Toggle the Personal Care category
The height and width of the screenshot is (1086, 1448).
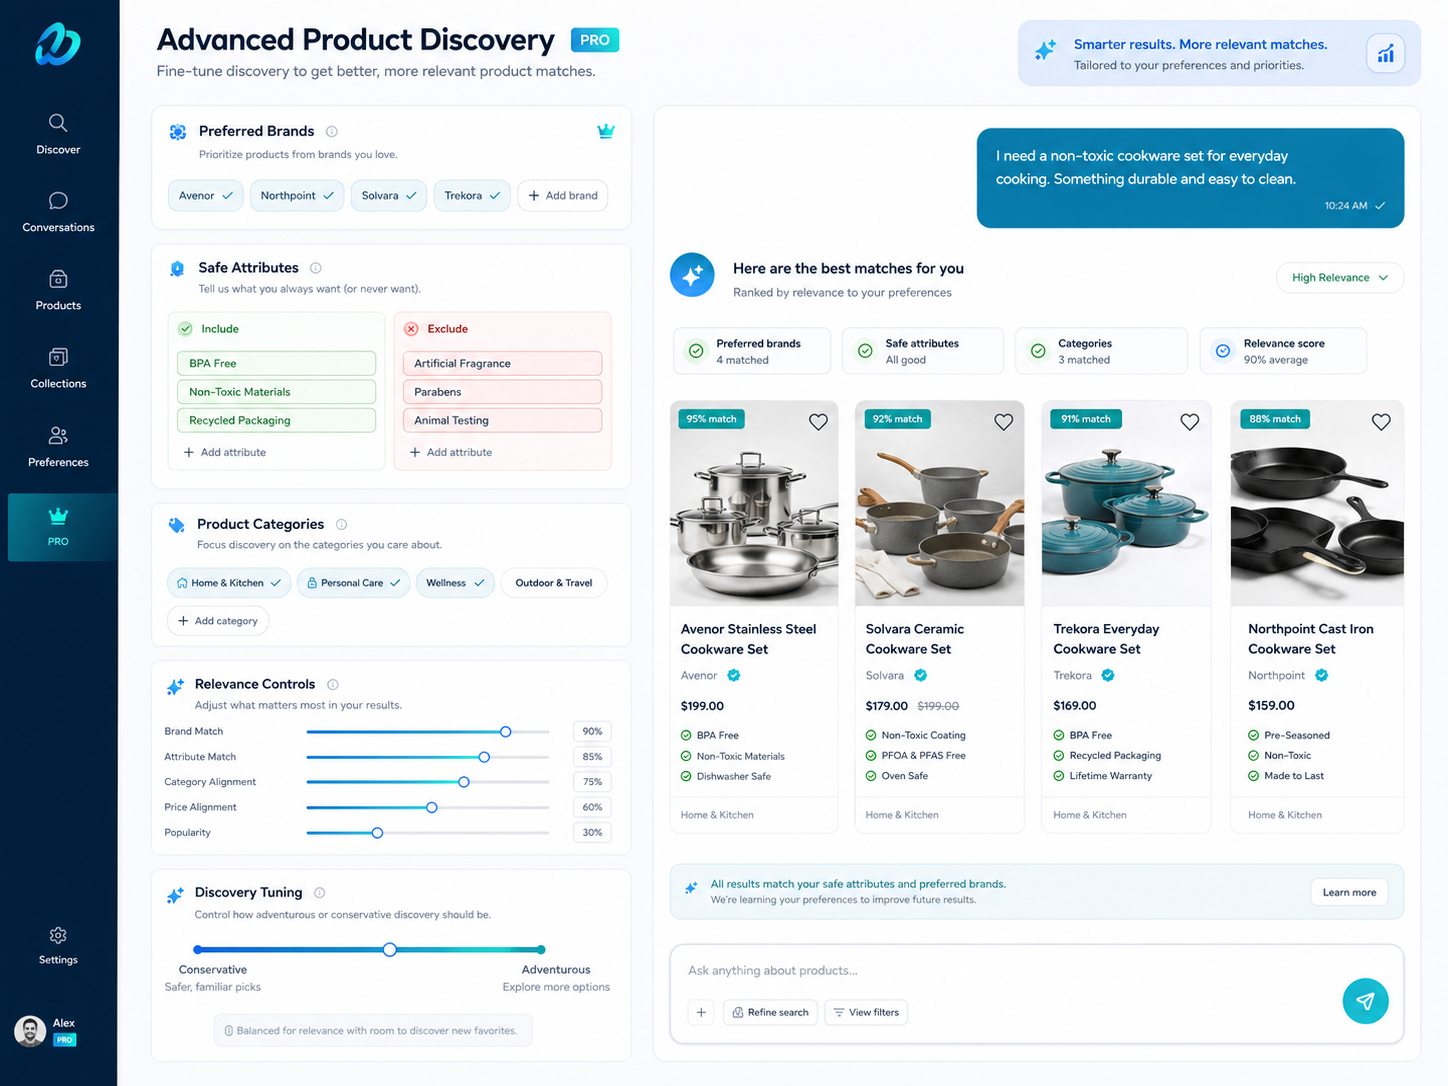(353, 583)
